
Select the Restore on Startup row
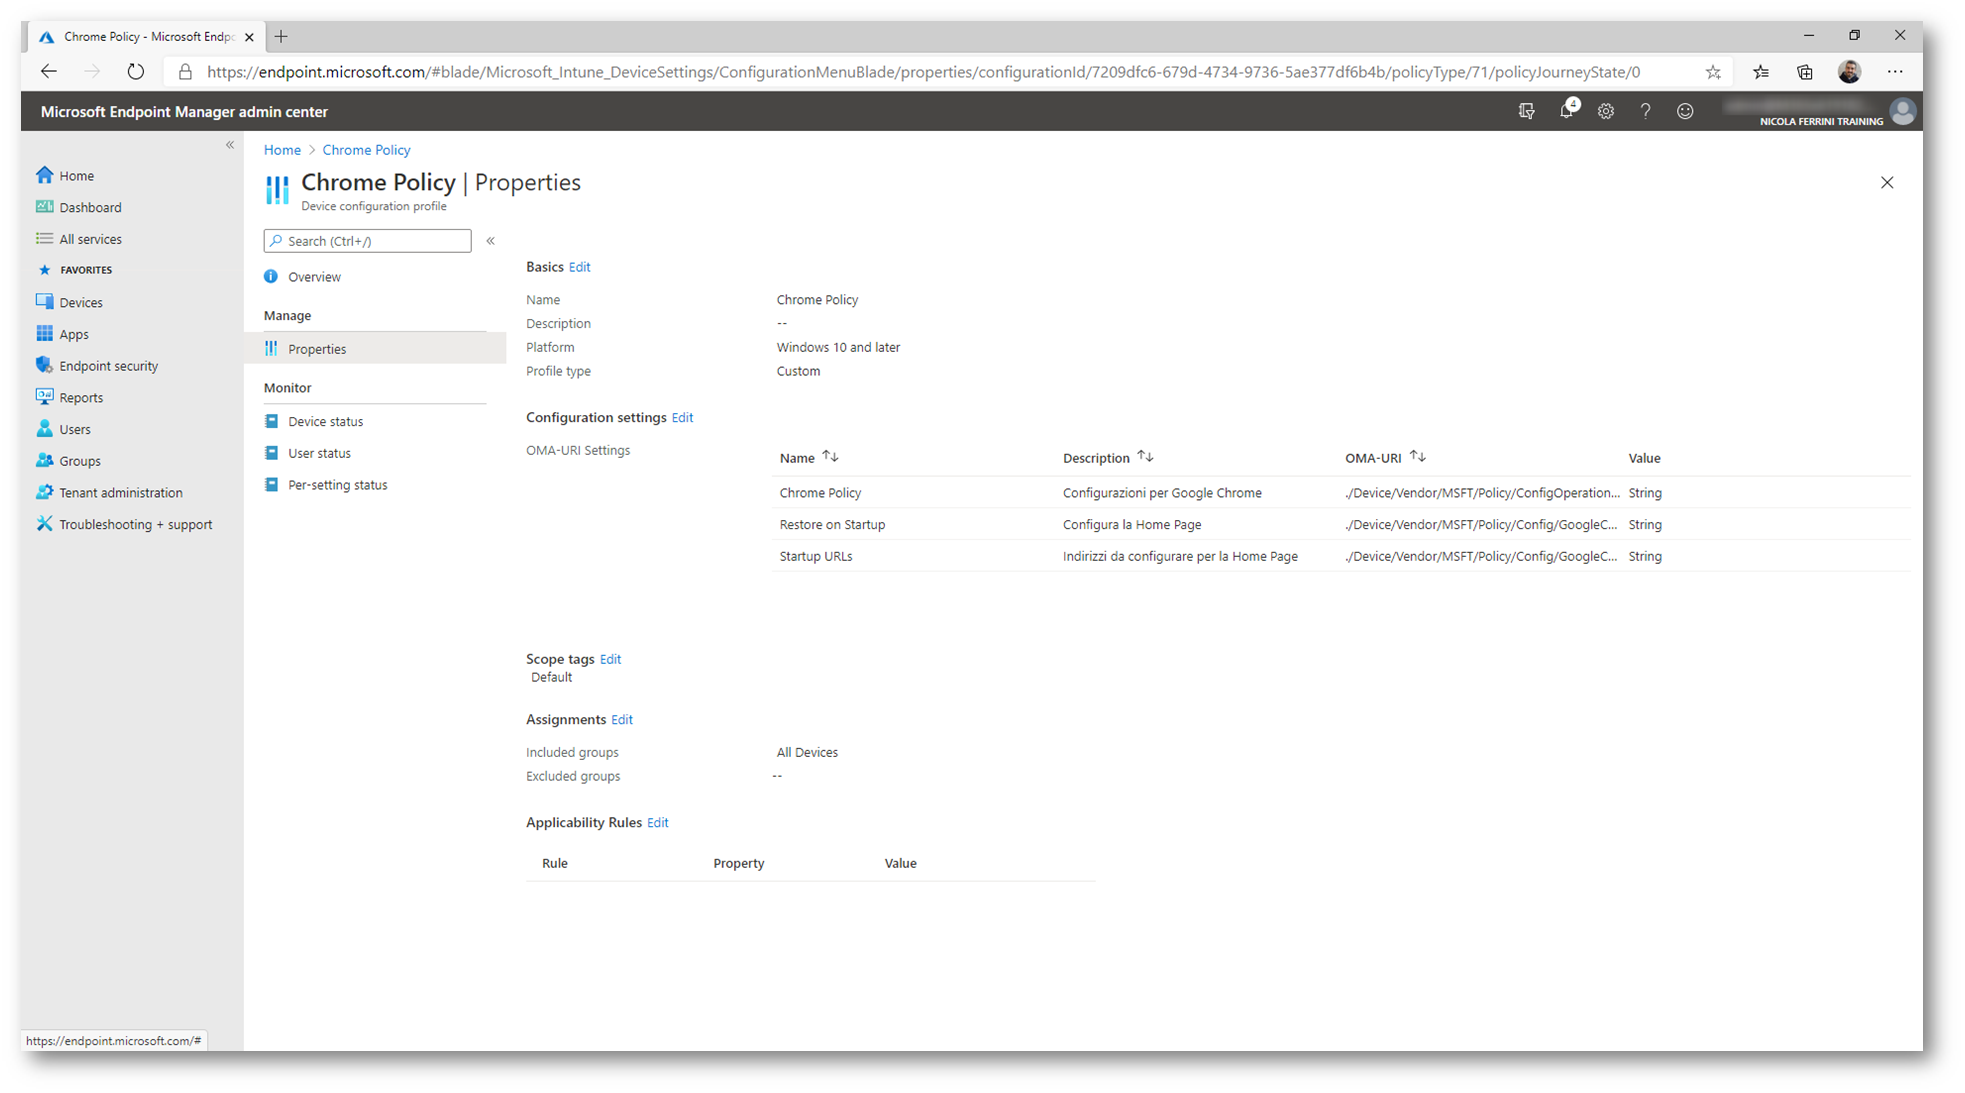1340,525
